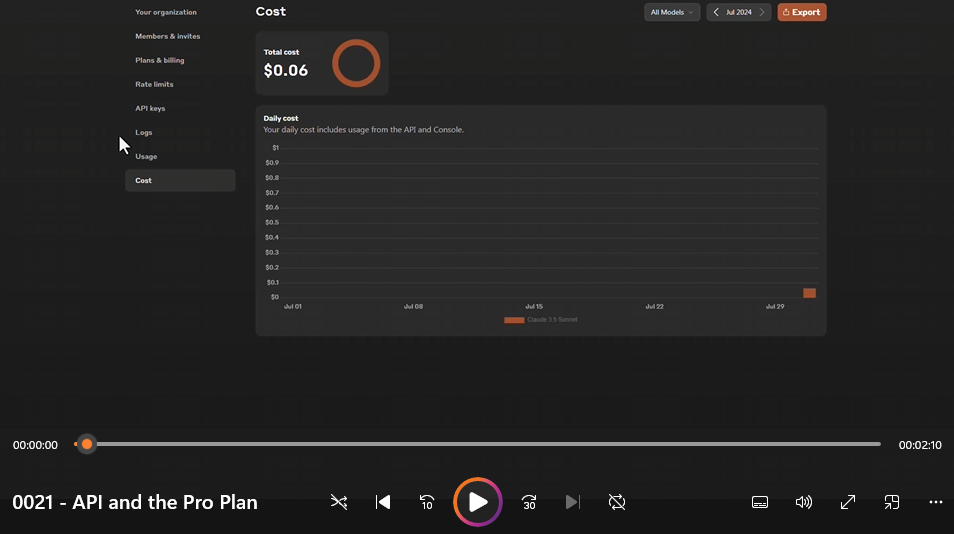Skip to next track

(573, 502)
